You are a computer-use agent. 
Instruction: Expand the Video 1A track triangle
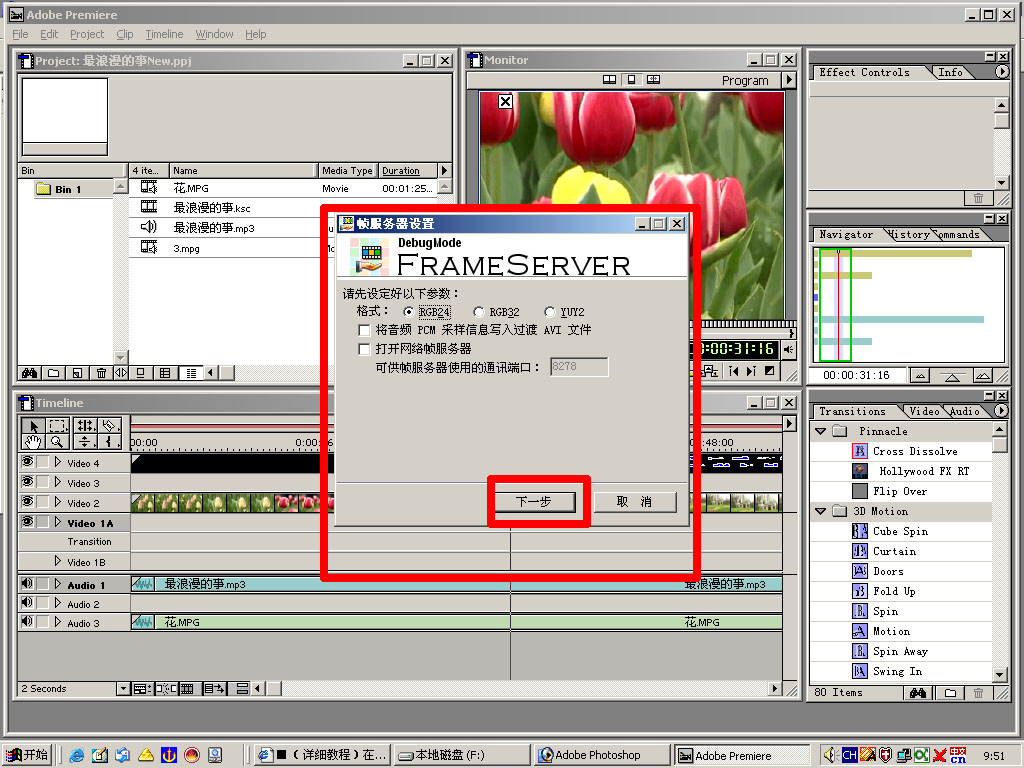pyautogui.click(x=58, y=522)
